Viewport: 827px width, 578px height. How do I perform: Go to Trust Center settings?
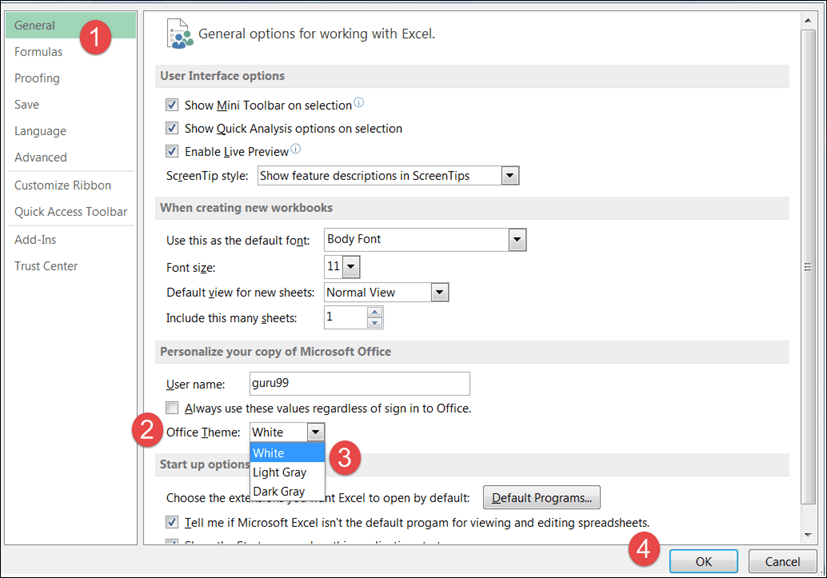coord(46,266)
